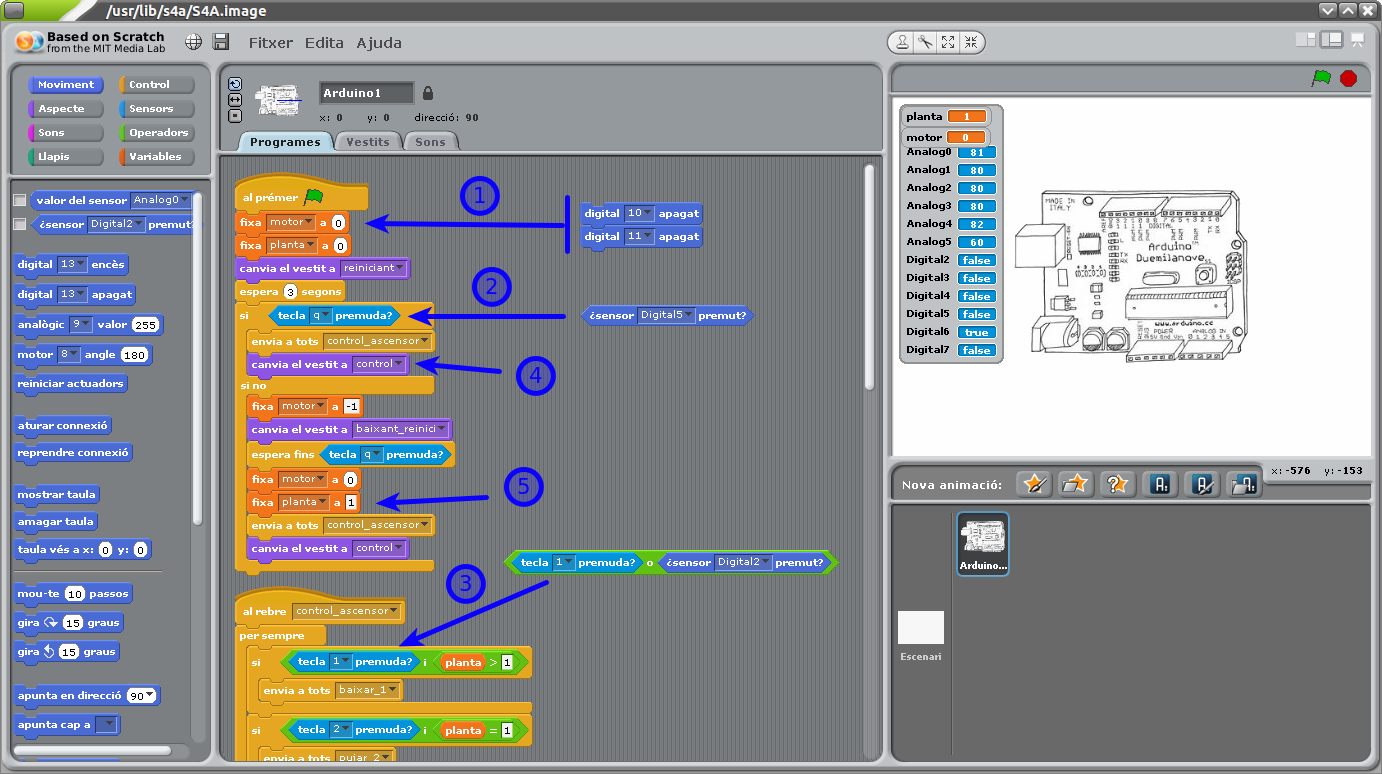
Task: Add a new Arduino object (plain board icon)
Action: (1161, 484)
